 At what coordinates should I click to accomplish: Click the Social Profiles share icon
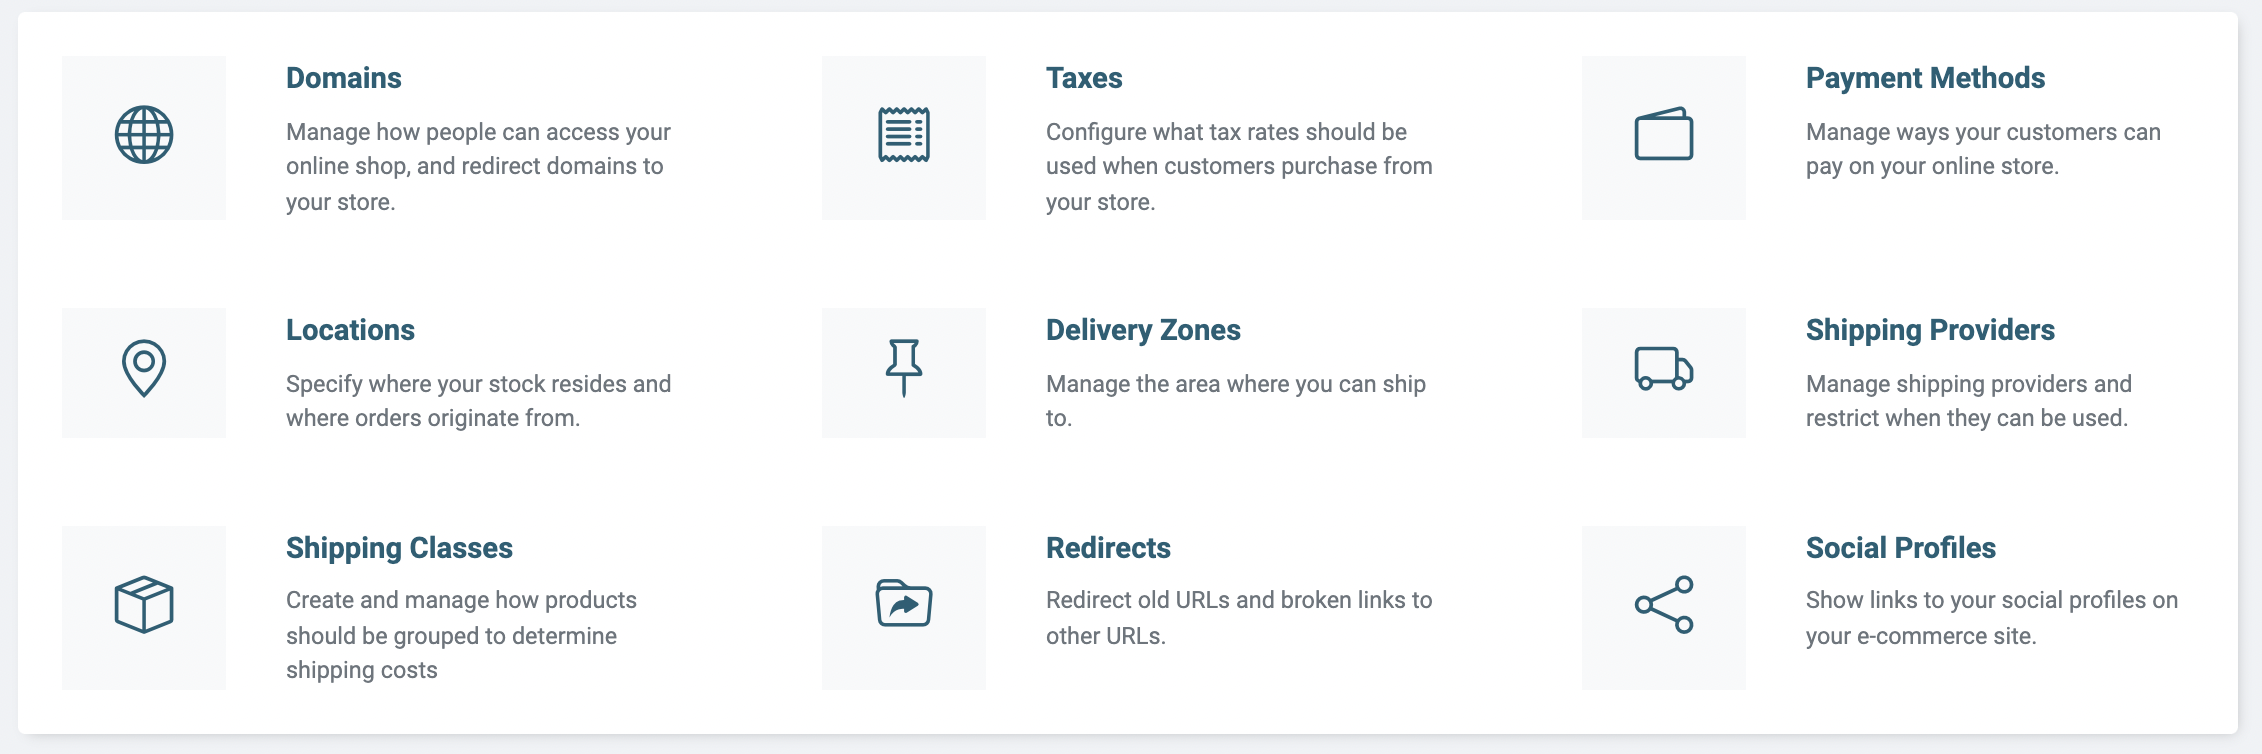[x=1664, y=604]
